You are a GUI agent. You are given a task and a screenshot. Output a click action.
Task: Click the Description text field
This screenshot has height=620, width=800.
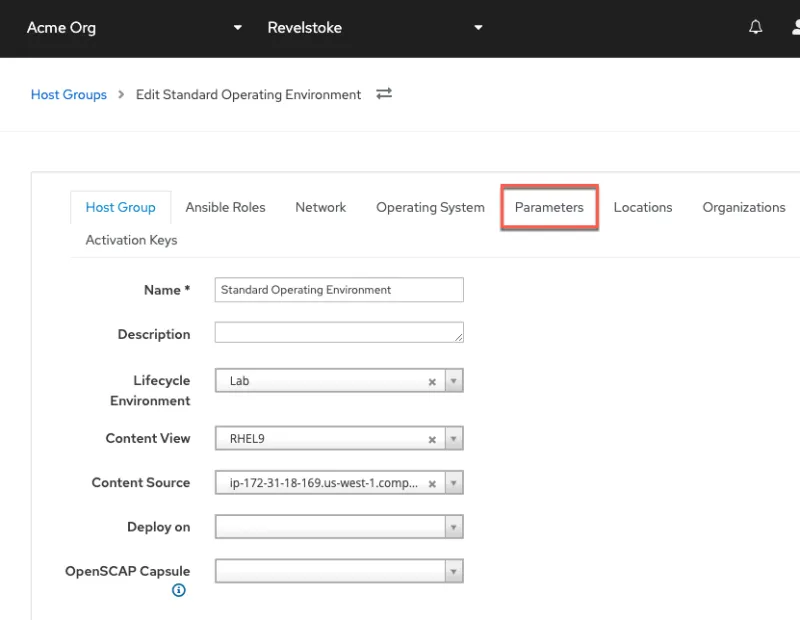pos(338,334)
